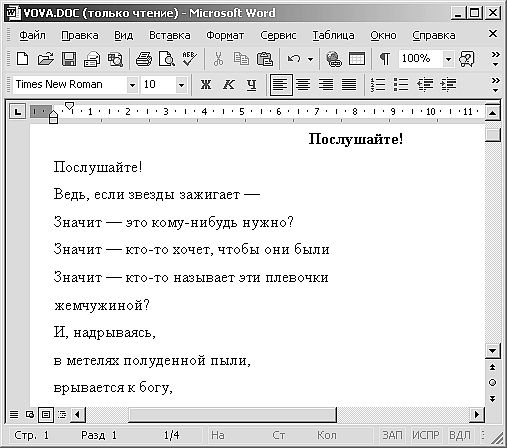Toggle show paragraph marks (¶)
Image resolution: width=507 pixels, height=448 pixels.
click(385, 59)
